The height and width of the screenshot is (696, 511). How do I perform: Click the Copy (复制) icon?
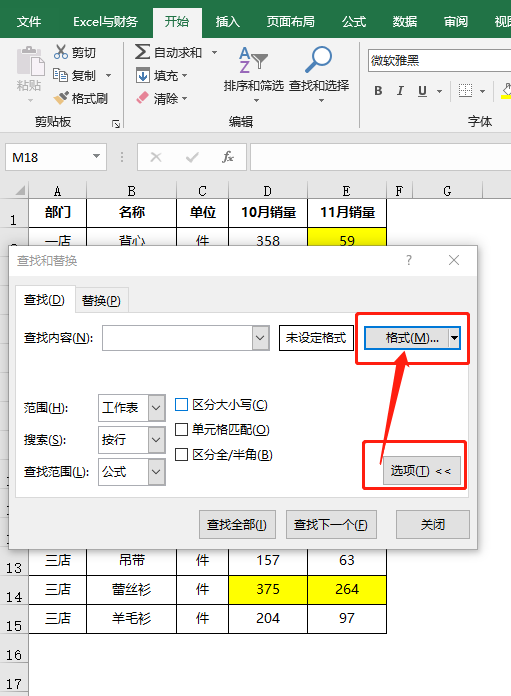click(60, 75)
